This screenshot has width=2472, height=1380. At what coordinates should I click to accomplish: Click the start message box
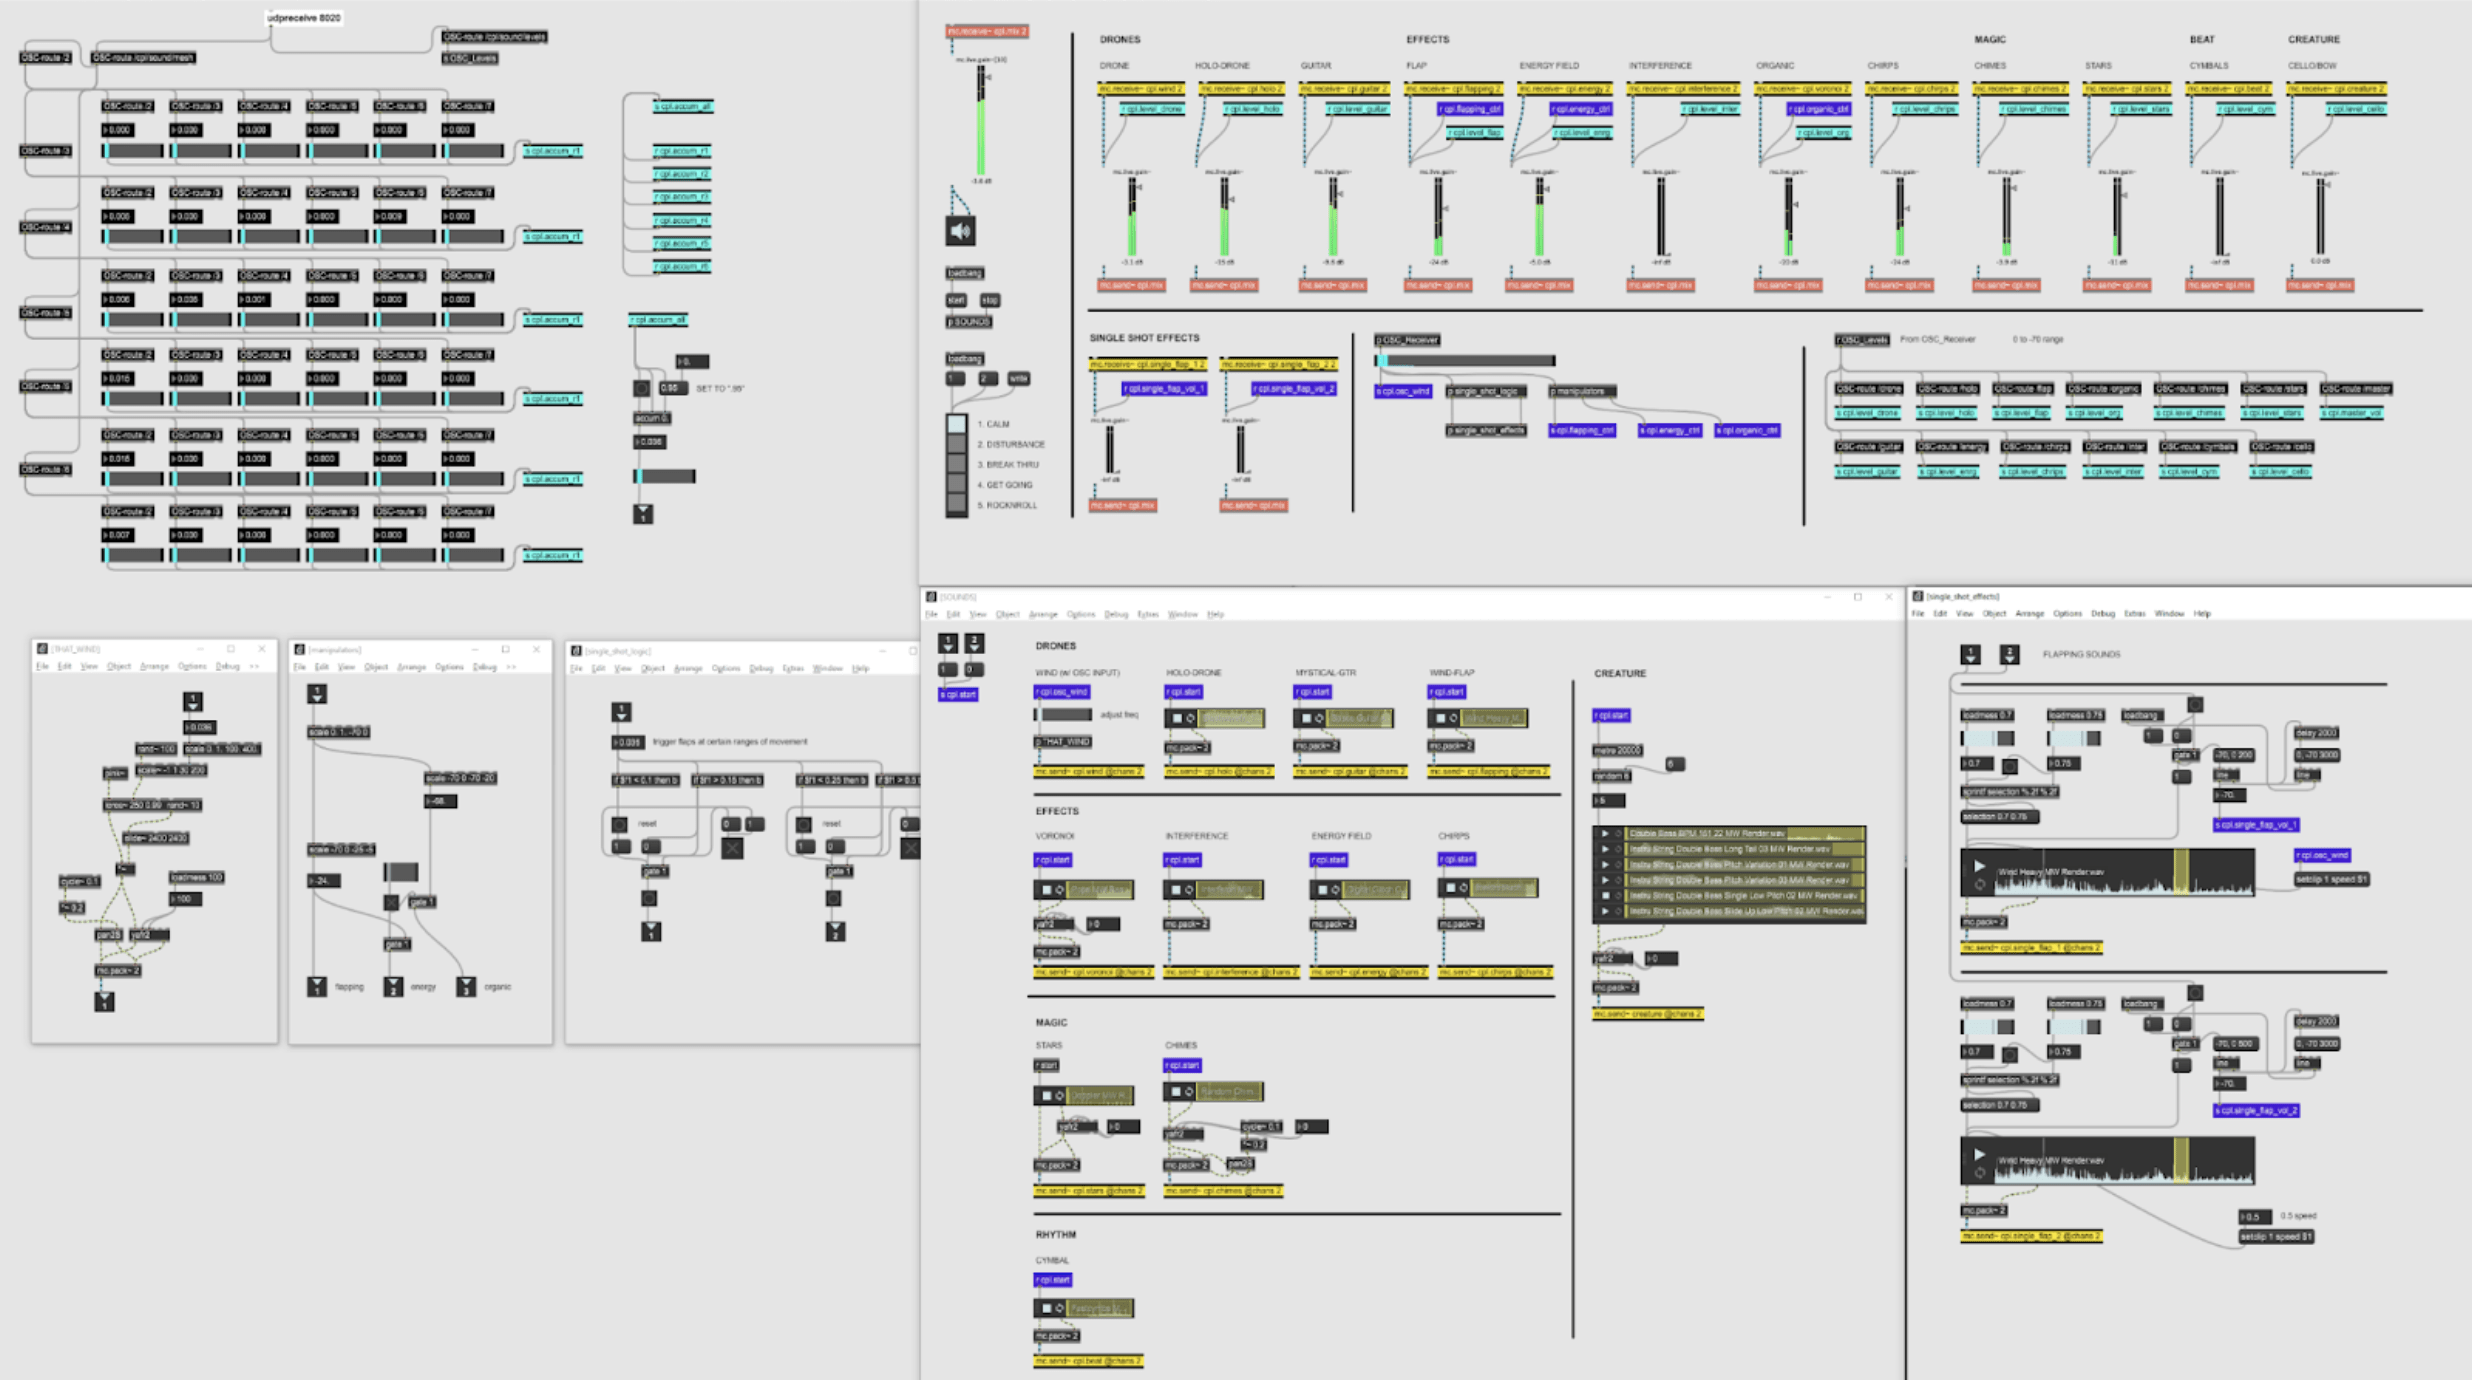(x=956, y=300)
